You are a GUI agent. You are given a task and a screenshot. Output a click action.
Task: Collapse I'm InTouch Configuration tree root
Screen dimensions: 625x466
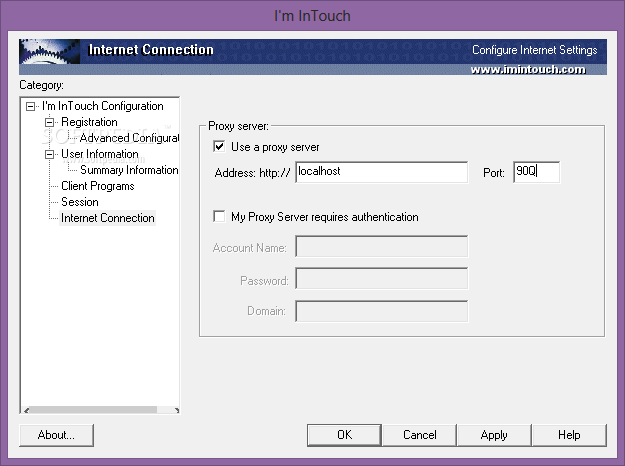point(30,106)
